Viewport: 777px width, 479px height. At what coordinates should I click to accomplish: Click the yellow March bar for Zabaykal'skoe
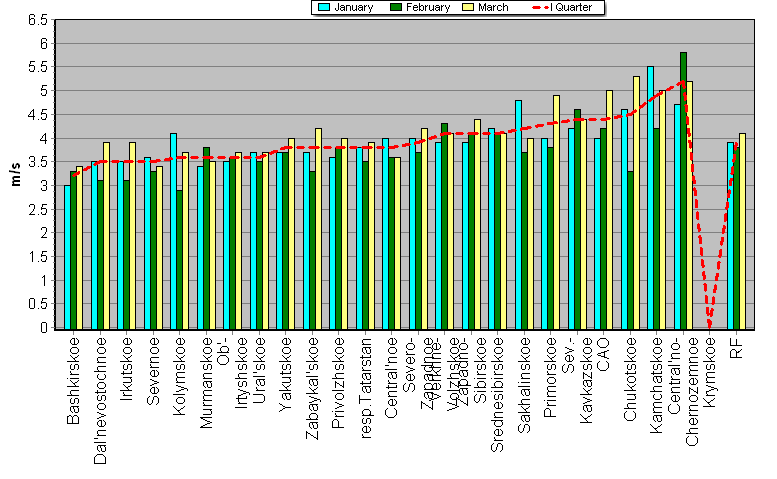[318, 229]
